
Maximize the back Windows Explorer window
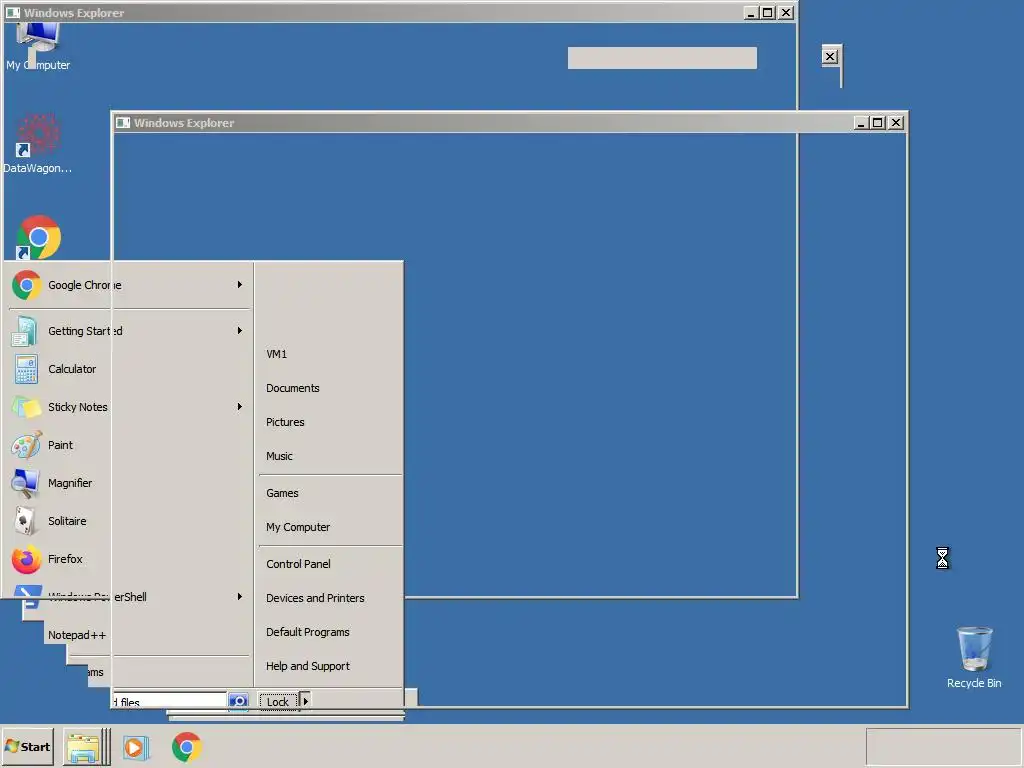click(768, 12)
